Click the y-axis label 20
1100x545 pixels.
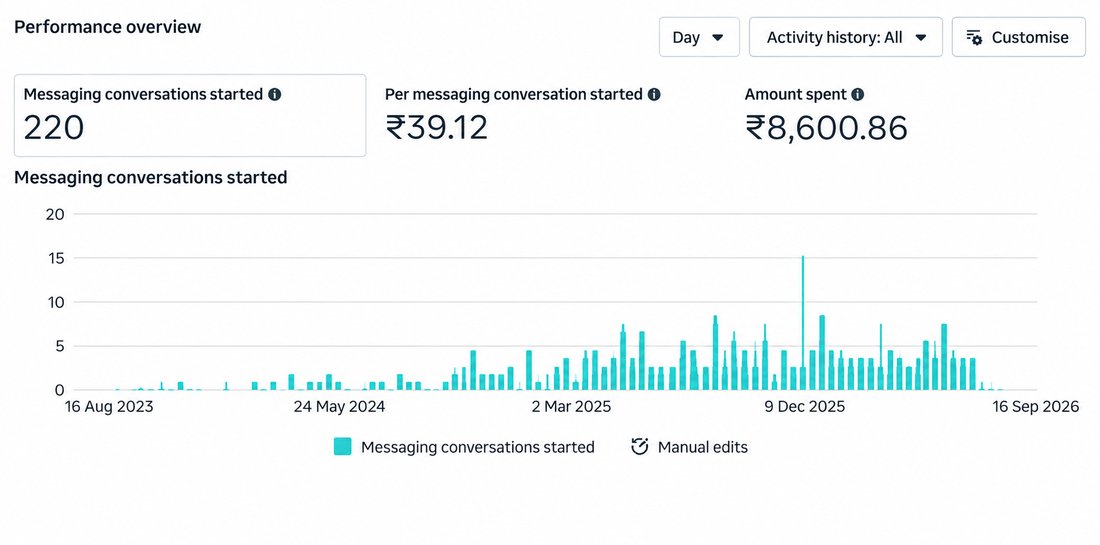(55, 214)
